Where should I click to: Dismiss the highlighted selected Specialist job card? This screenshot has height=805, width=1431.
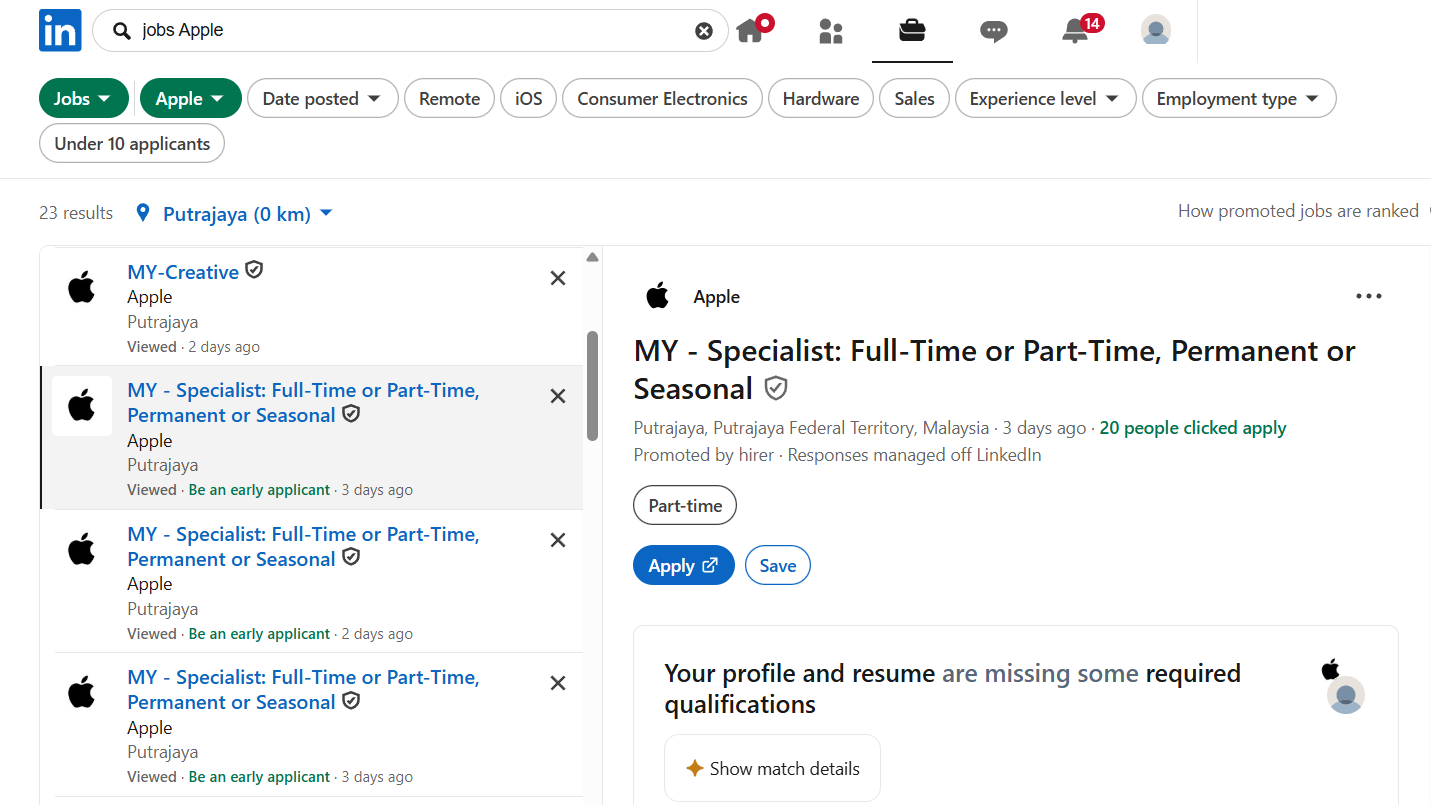[x=558, y=396]
